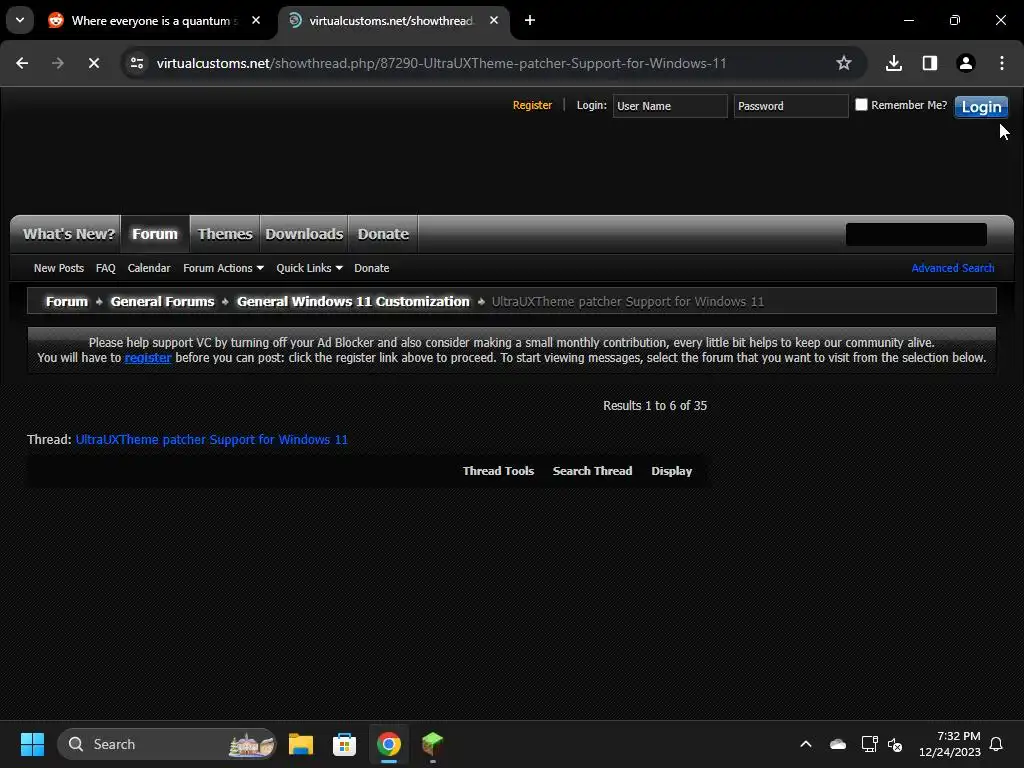1024x768 pixels.
Task: Go to Forum breadcrumb
Action: (67, 301)
